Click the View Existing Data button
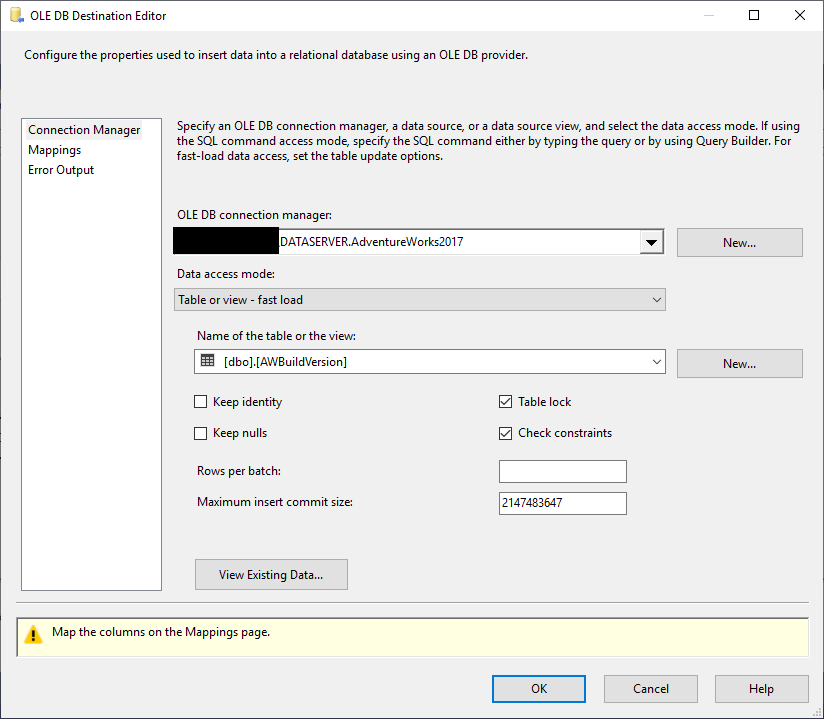This screenshot has width=824, height=719. point(271,575)
